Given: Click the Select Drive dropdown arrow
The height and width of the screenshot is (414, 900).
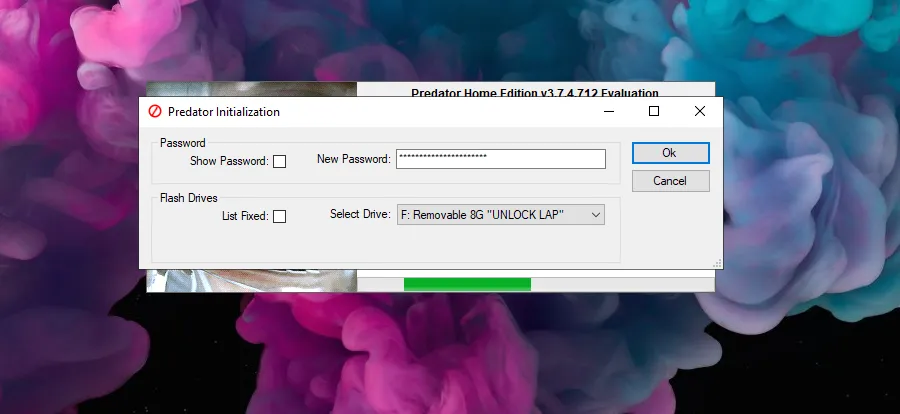Looking at the screenshot, I should tap(595, 215).
